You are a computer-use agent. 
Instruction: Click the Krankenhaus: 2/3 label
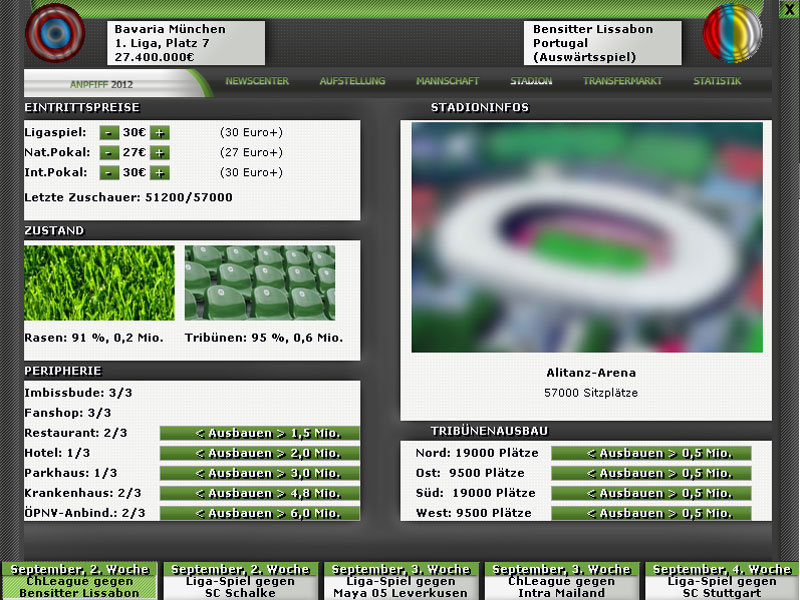83,493
